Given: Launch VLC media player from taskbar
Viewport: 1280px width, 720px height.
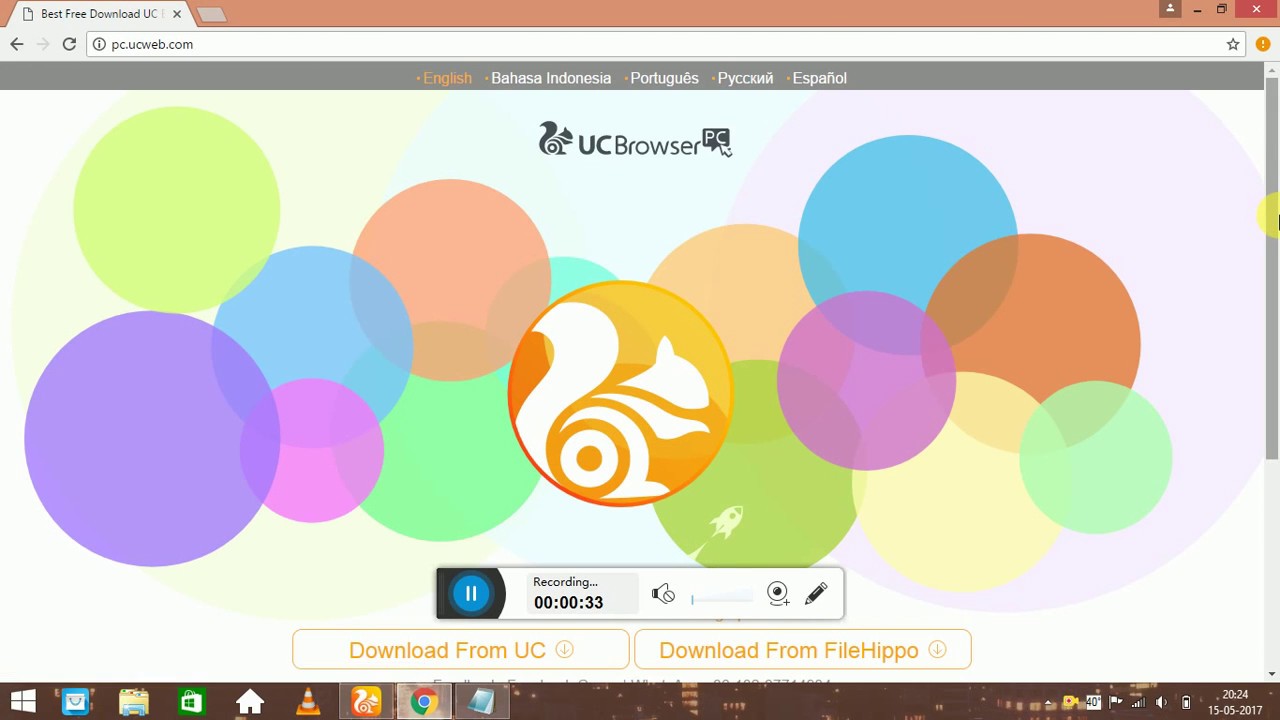Looking at the screenshot, I should click(307, 702).
